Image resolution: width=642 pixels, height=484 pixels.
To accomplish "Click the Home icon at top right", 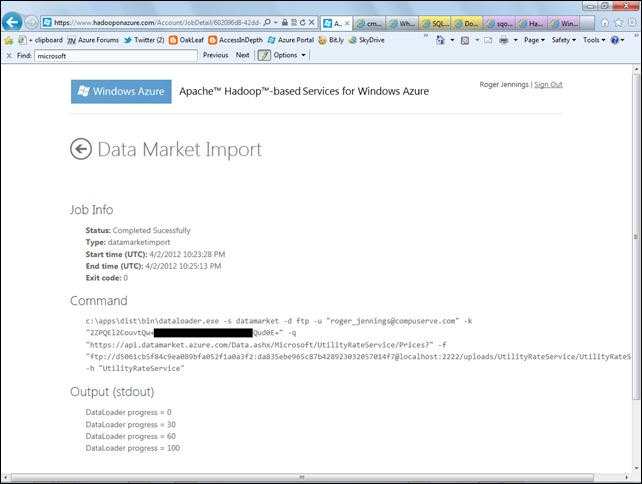I will (x=605, y=23).
